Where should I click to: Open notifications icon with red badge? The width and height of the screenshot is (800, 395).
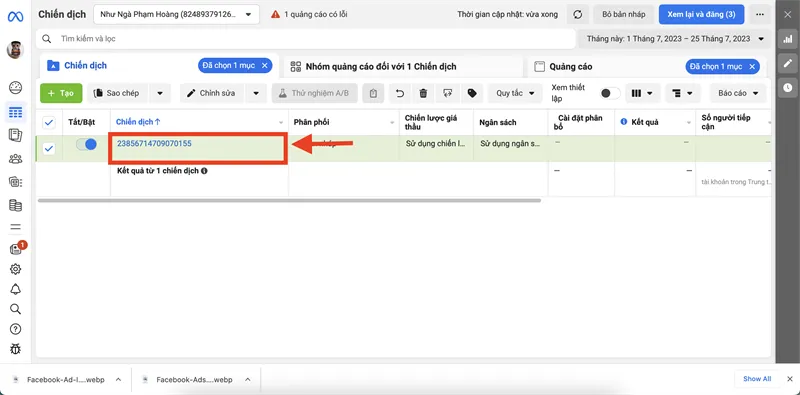pos(16,249)
